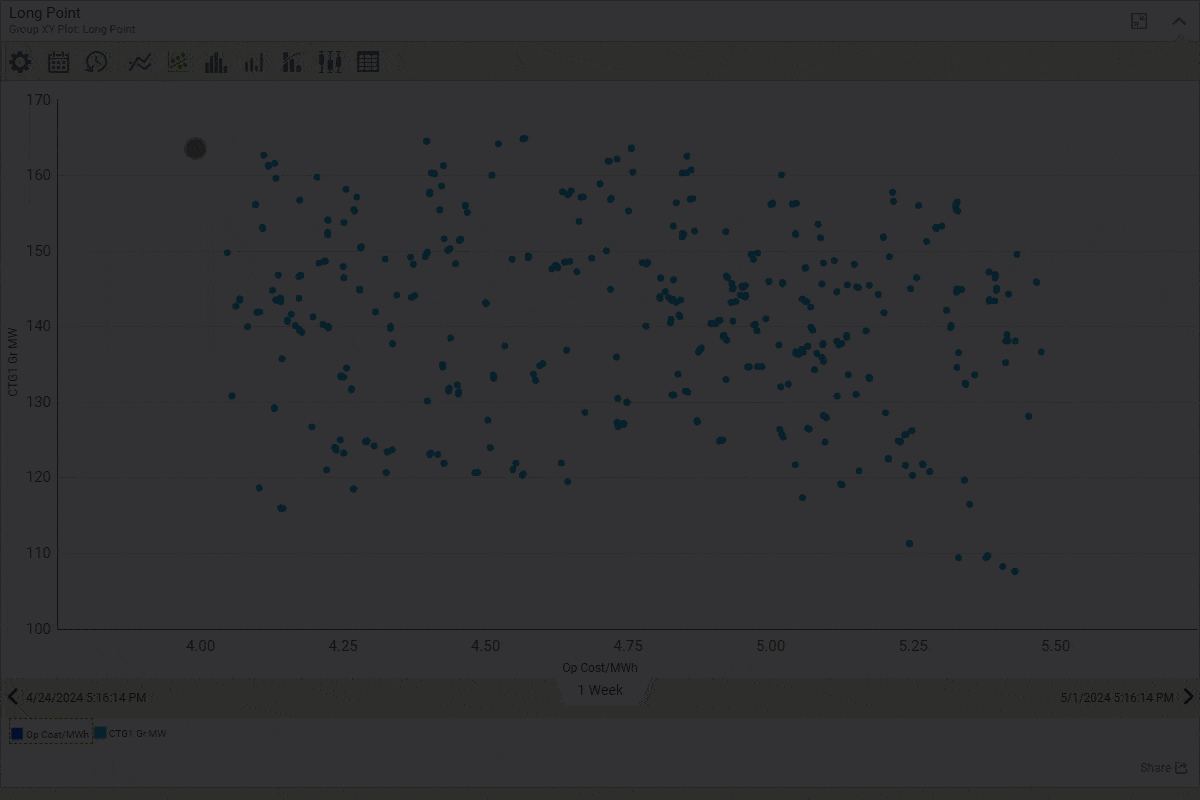Select the XY scatter plot view
Image resolution: width=1200 pixels, height=800 pixels.
(178, 62)
